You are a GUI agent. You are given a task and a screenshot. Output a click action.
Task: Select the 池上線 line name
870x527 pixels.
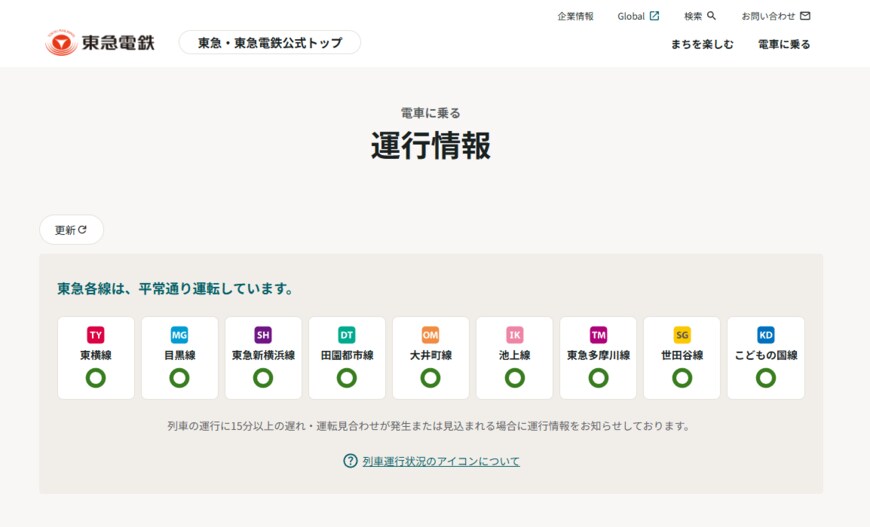point(514,355)
